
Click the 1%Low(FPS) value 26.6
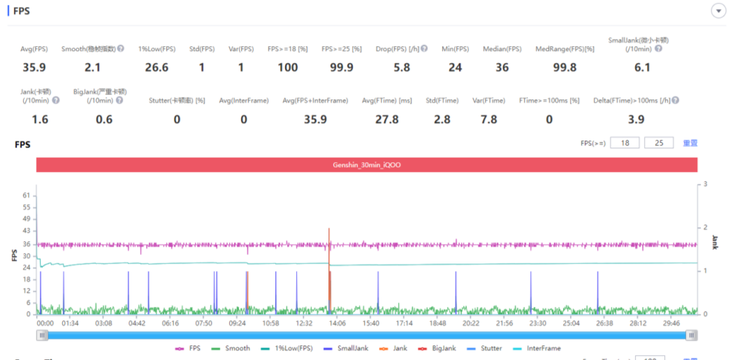156,68
